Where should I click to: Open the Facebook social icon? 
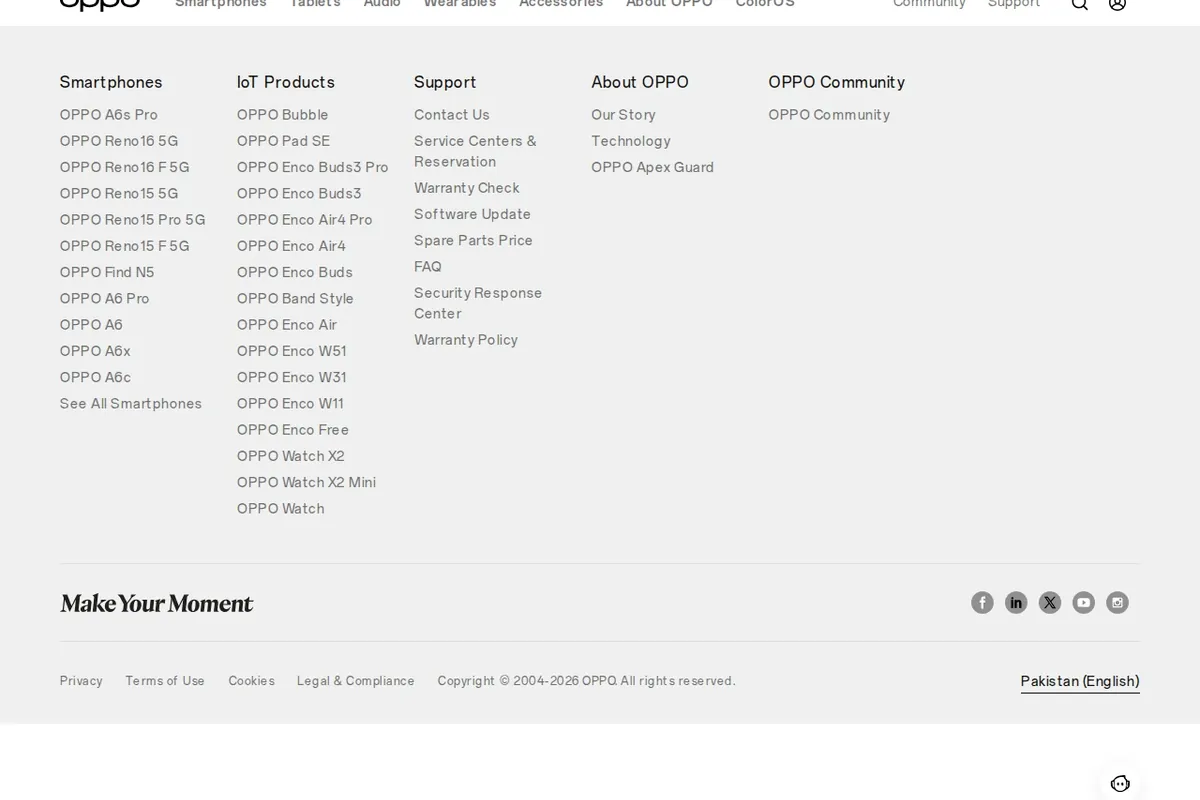point(982,602)
